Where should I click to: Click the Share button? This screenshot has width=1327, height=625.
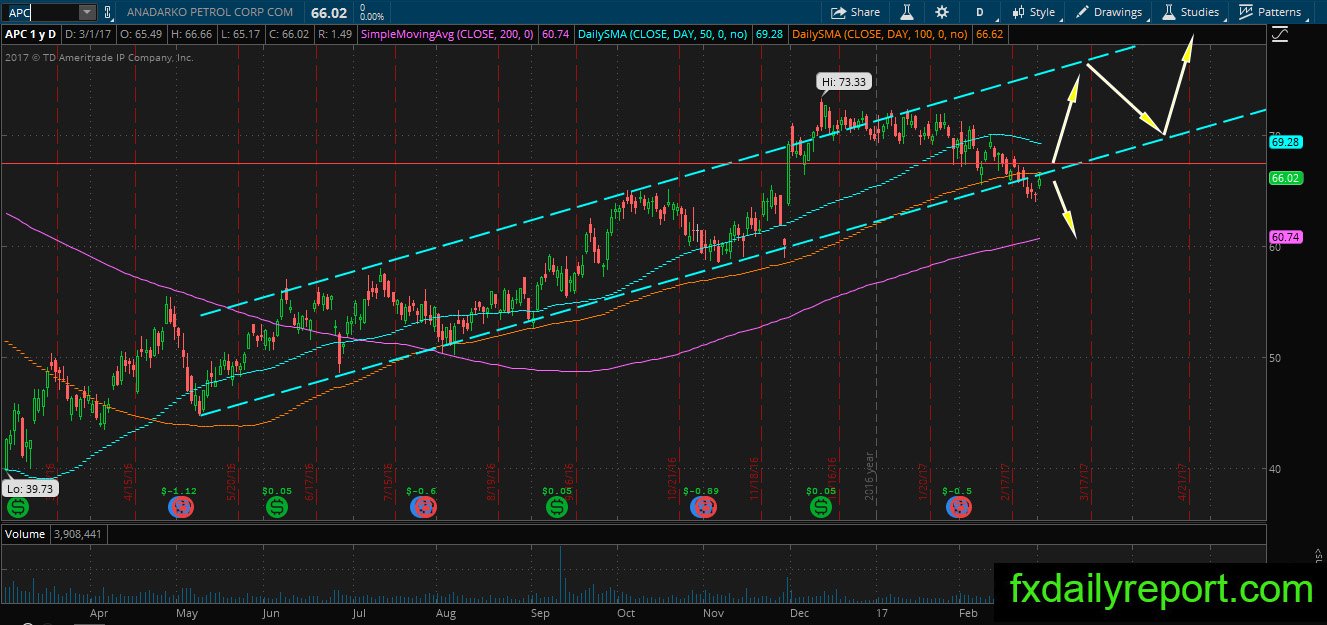[855, 12]
